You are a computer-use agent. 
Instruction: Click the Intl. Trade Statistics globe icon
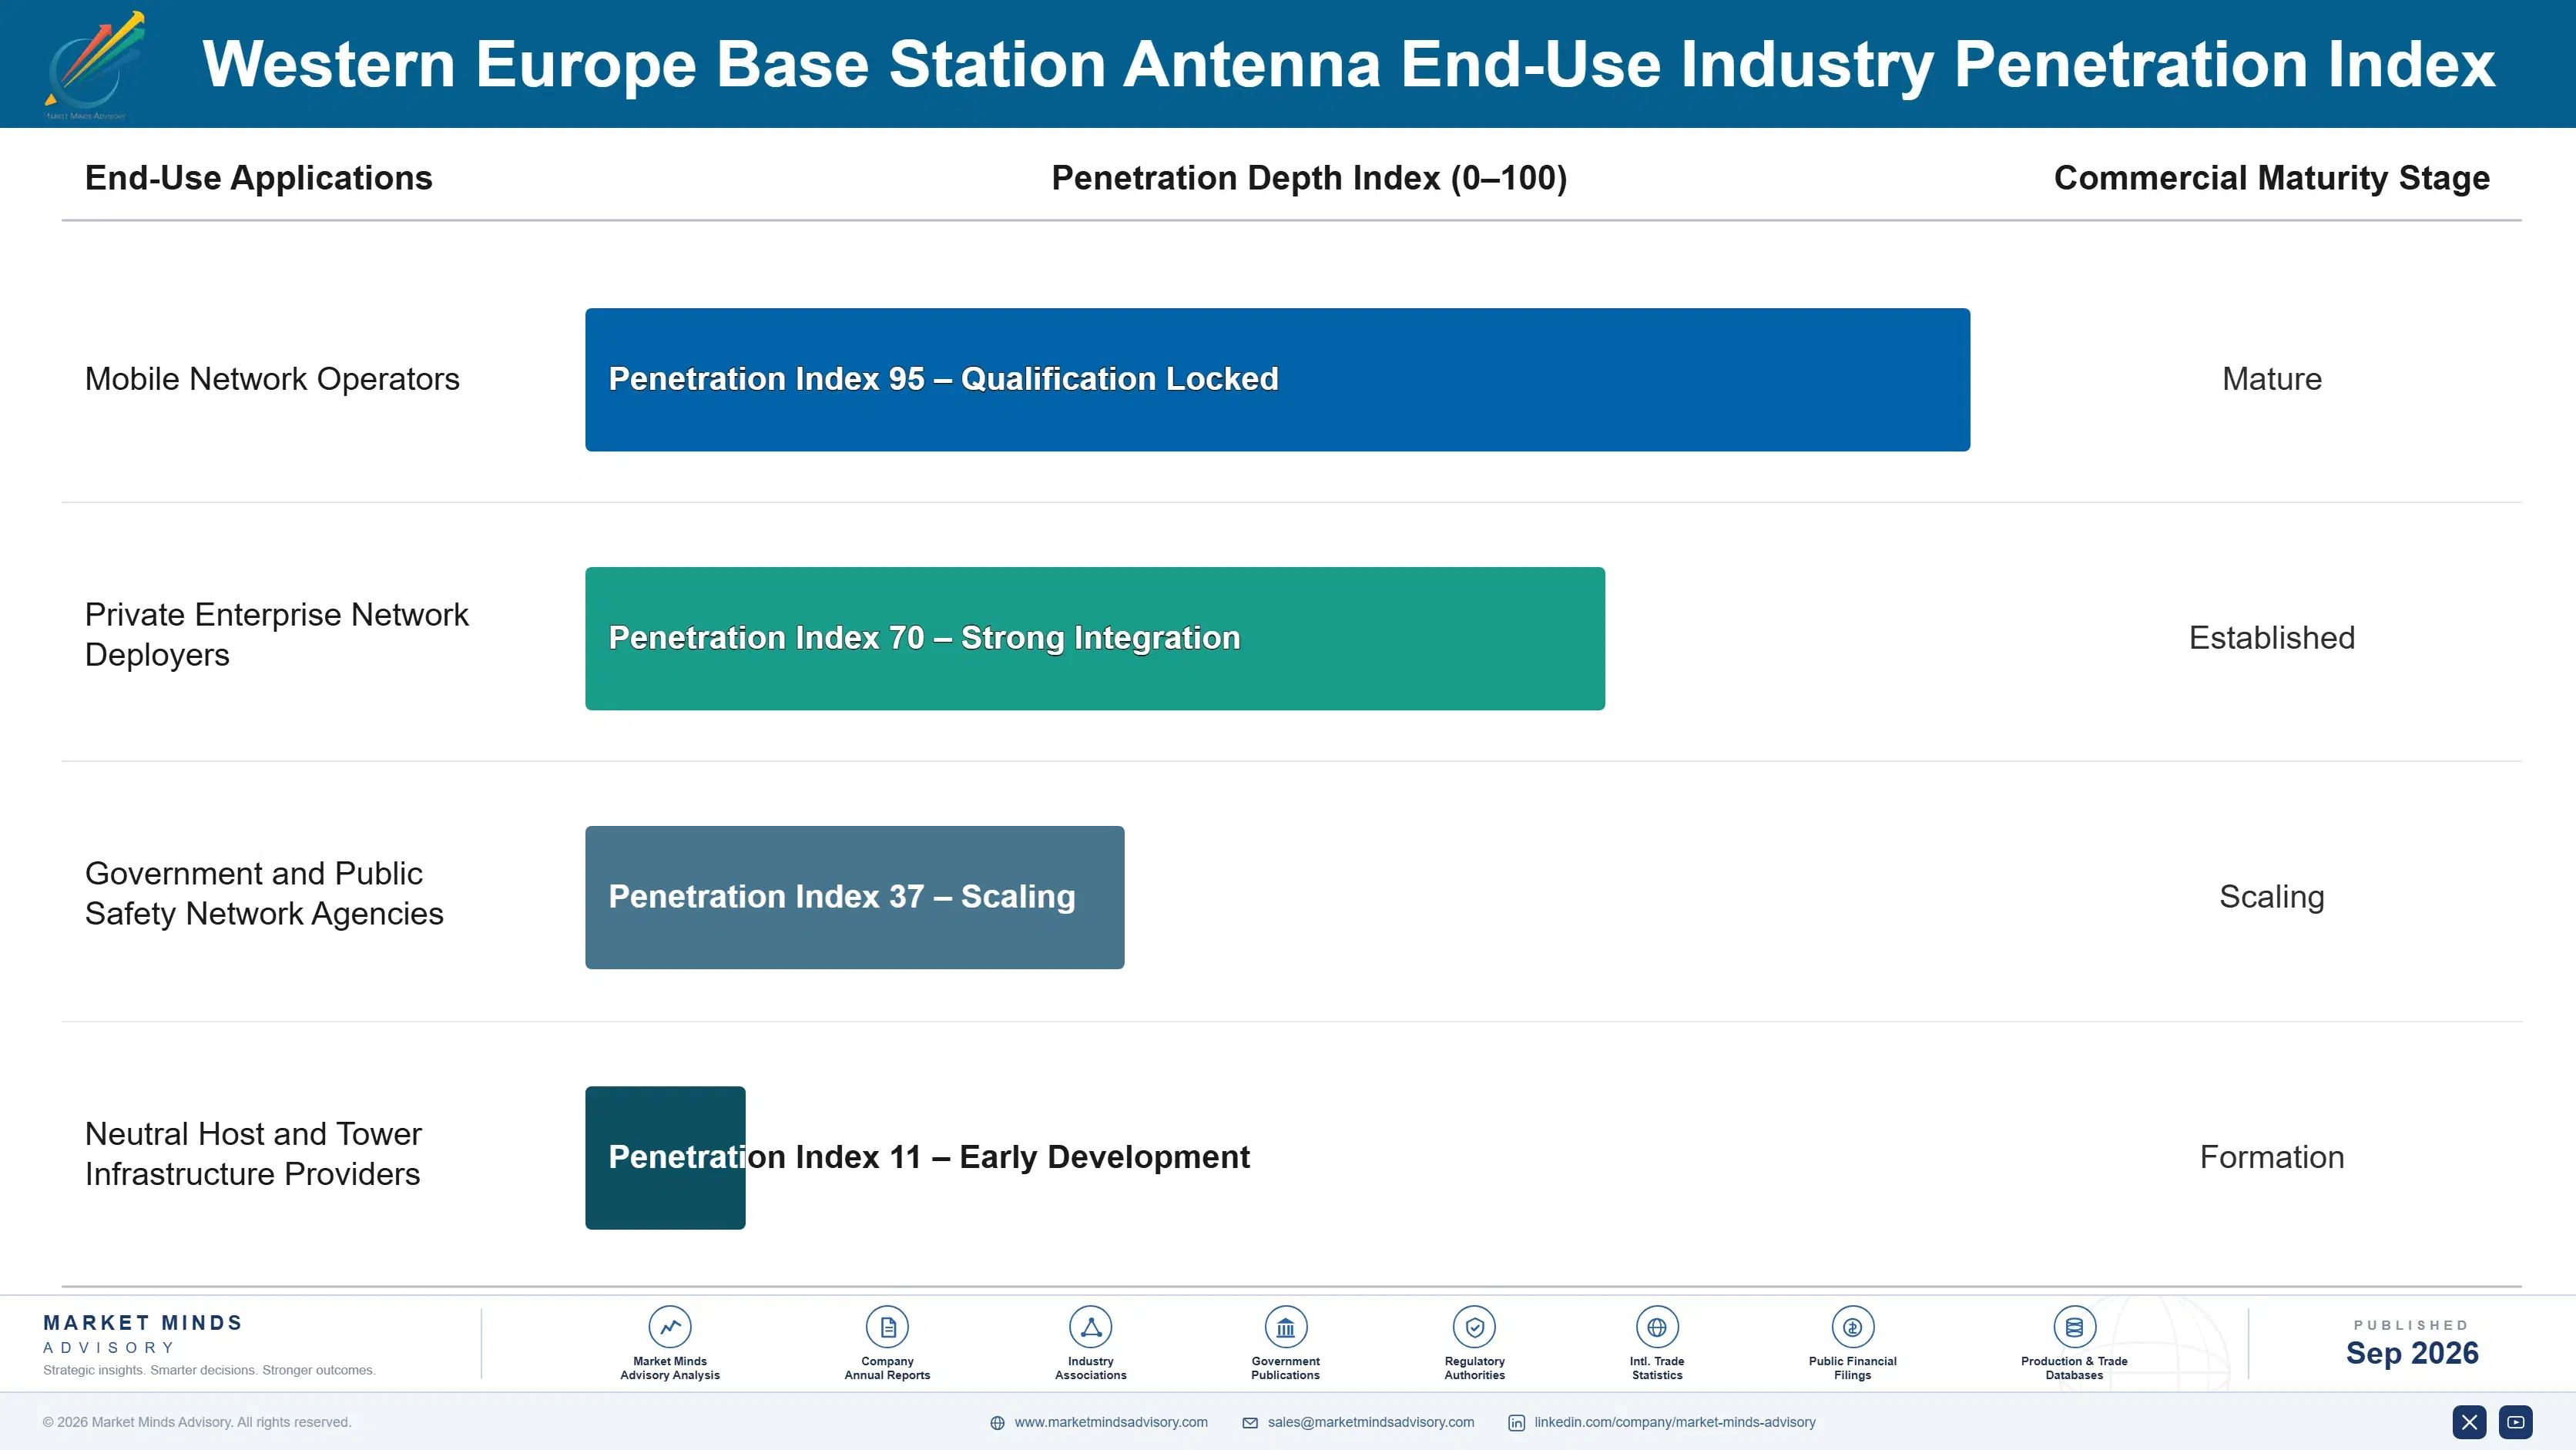[x=1657, y=1327]
